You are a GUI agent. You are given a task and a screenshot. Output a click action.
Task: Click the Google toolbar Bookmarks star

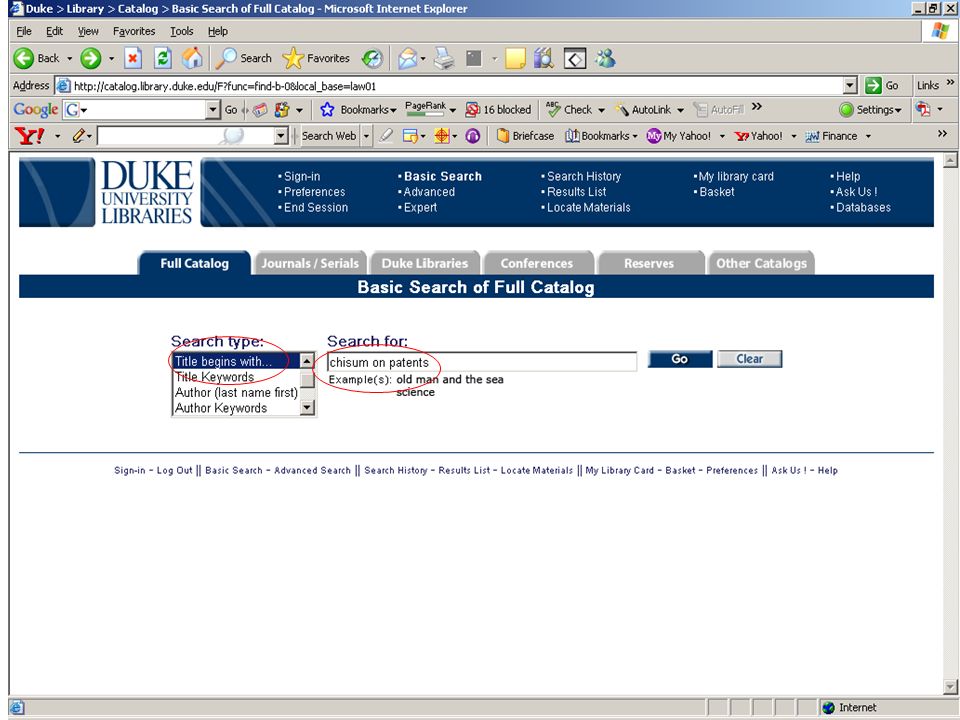point(328,110)
